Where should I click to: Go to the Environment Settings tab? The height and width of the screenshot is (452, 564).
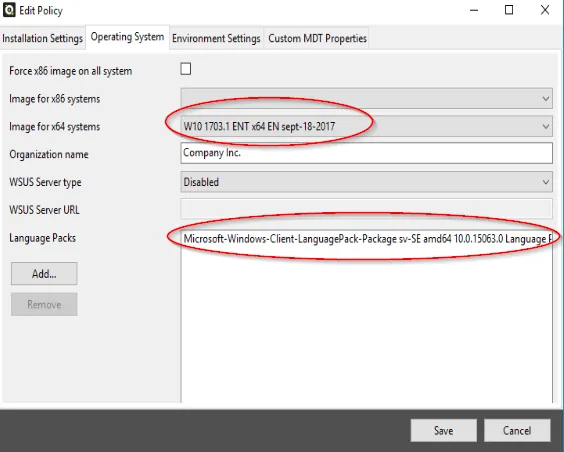tap(216, 38)
